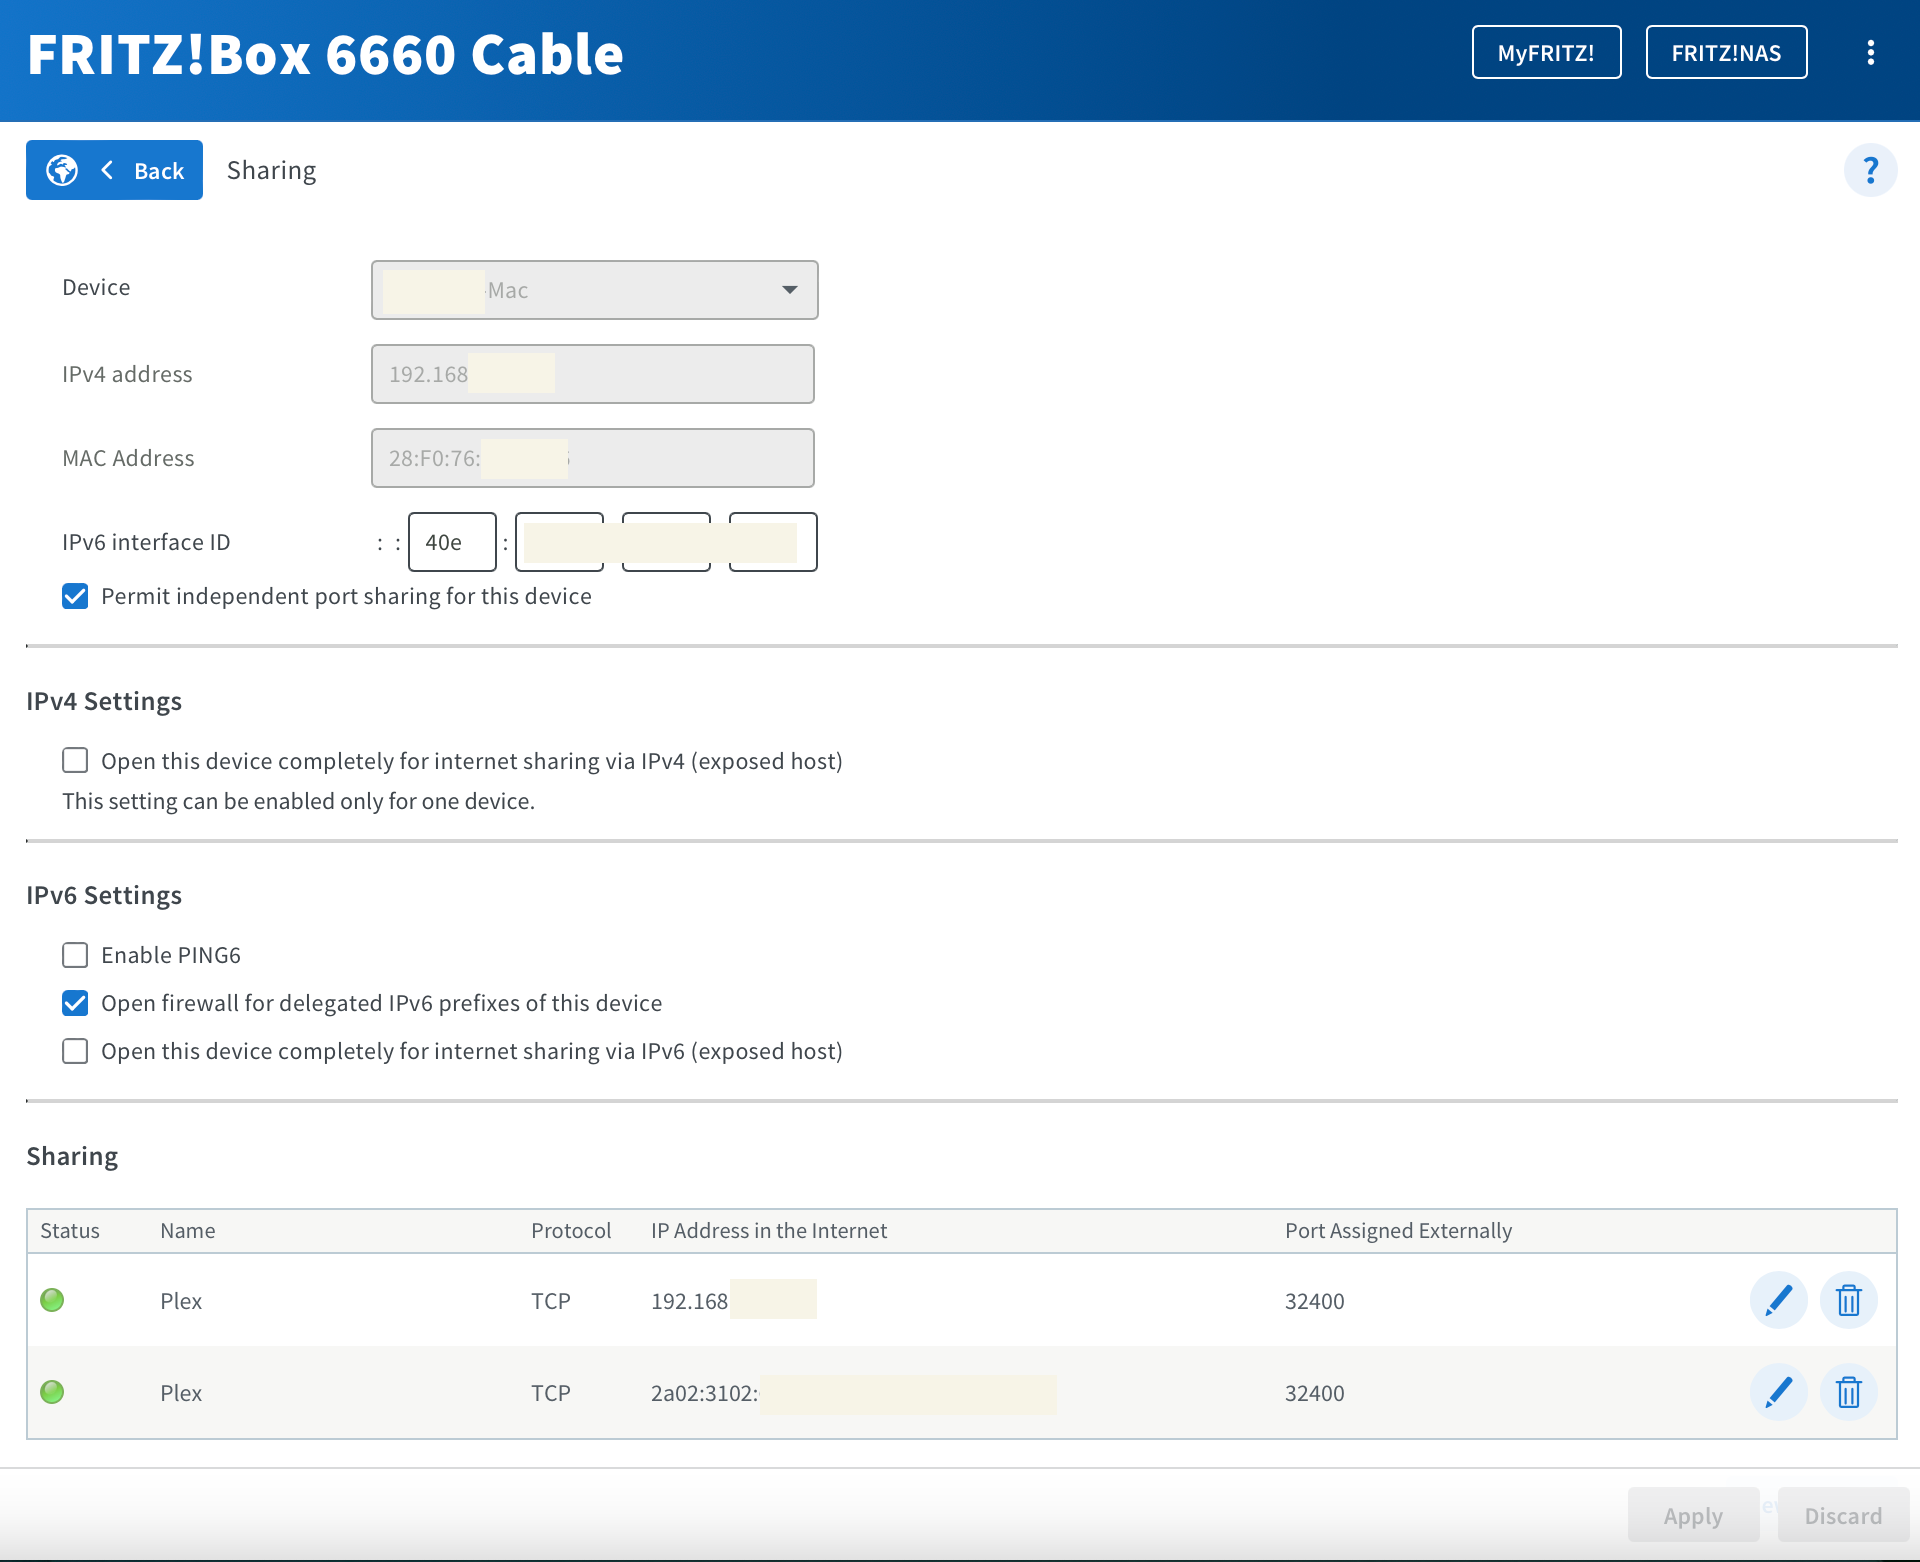Open the help question mark icon
Screen dimensions: 1920x1562
(x=1870, y=170)
